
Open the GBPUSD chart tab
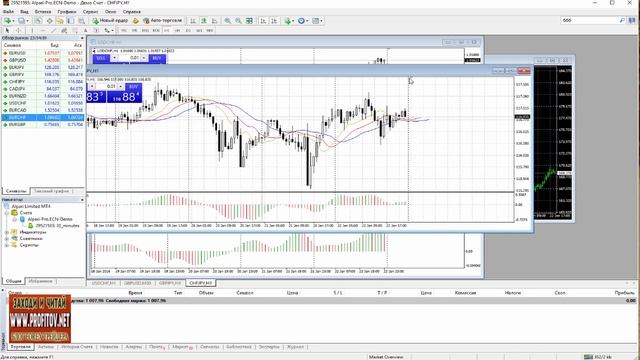click(138, 283)
